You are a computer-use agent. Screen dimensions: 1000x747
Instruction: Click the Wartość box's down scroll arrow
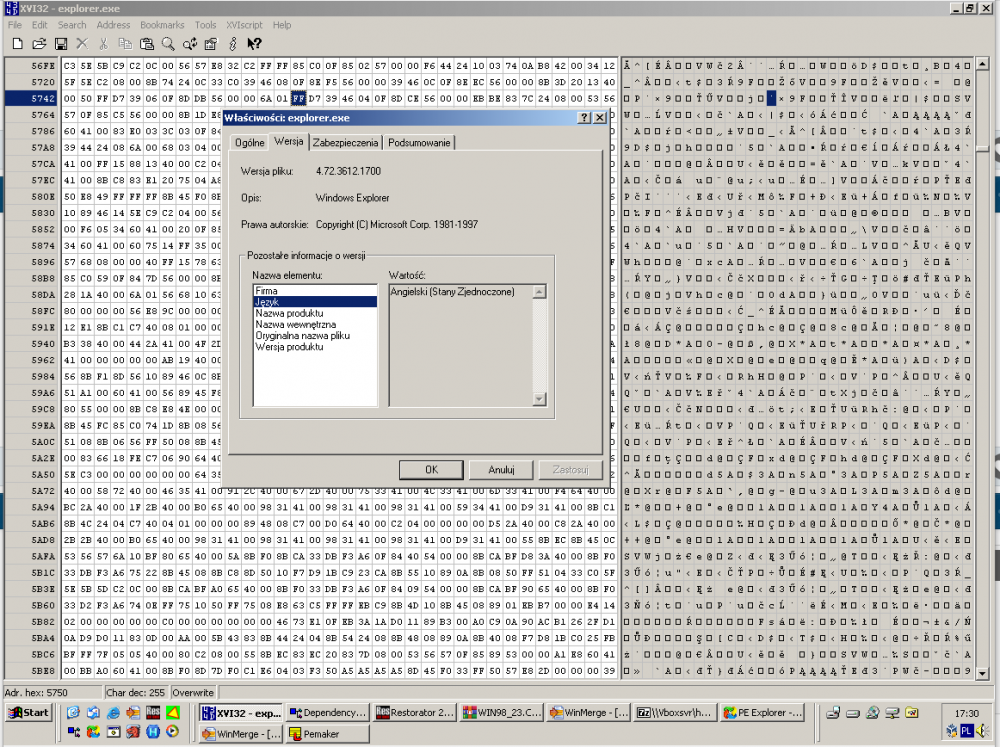click(x=540, y=399)
